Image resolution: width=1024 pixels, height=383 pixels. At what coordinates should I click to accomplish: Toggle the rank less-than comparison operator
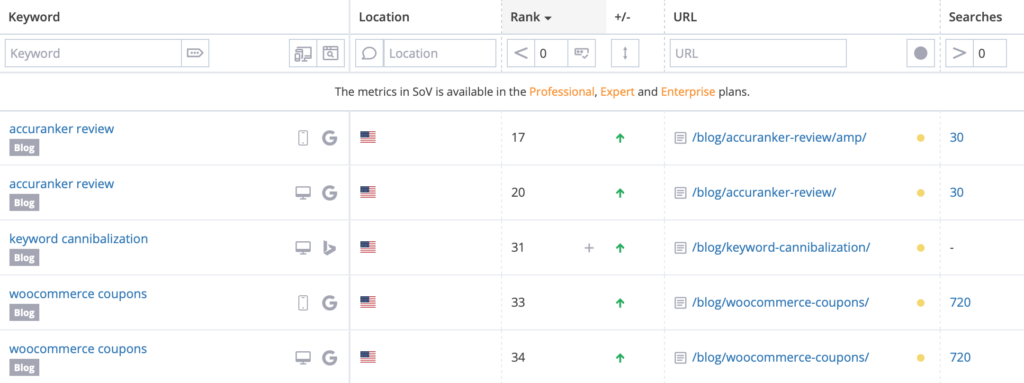[521, 54]
